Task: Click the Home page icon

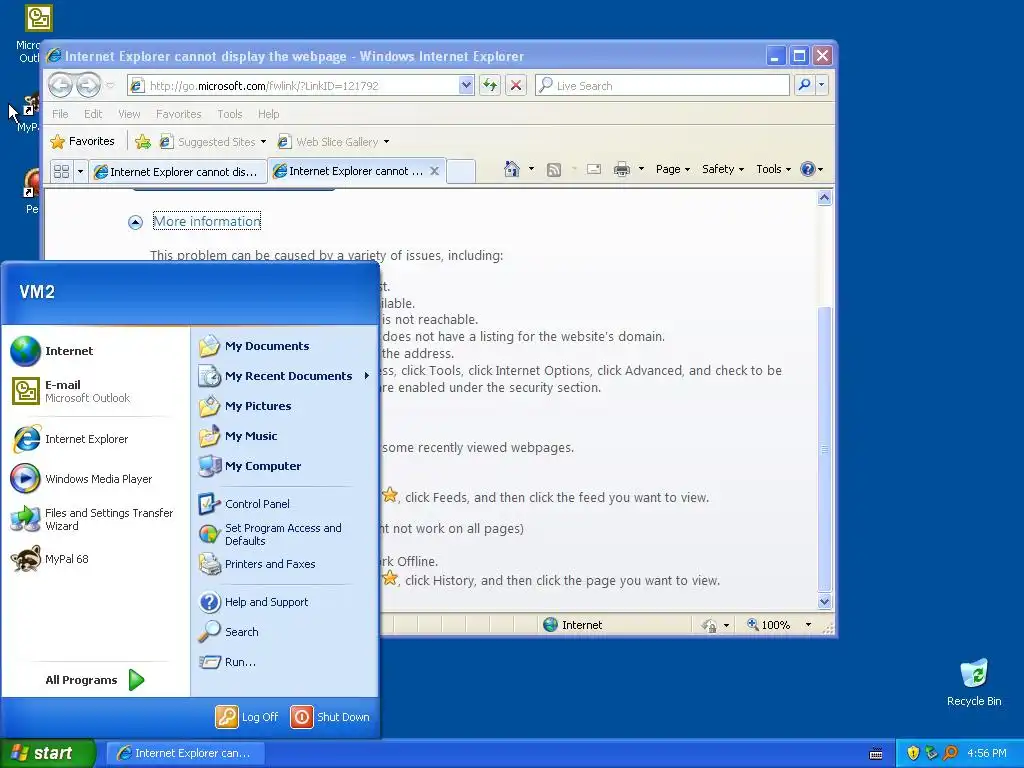Action: click(x=512, y=169)
